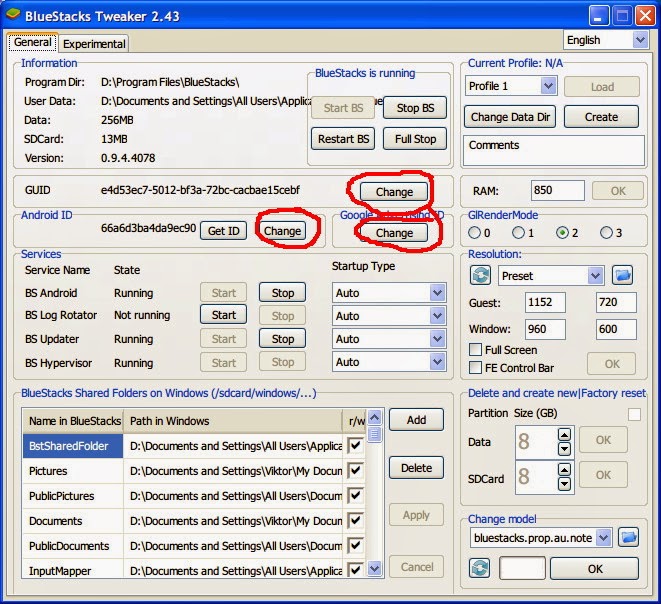Increase SDCard partition size stepper
661x604 pixels.
pos(564,469)
